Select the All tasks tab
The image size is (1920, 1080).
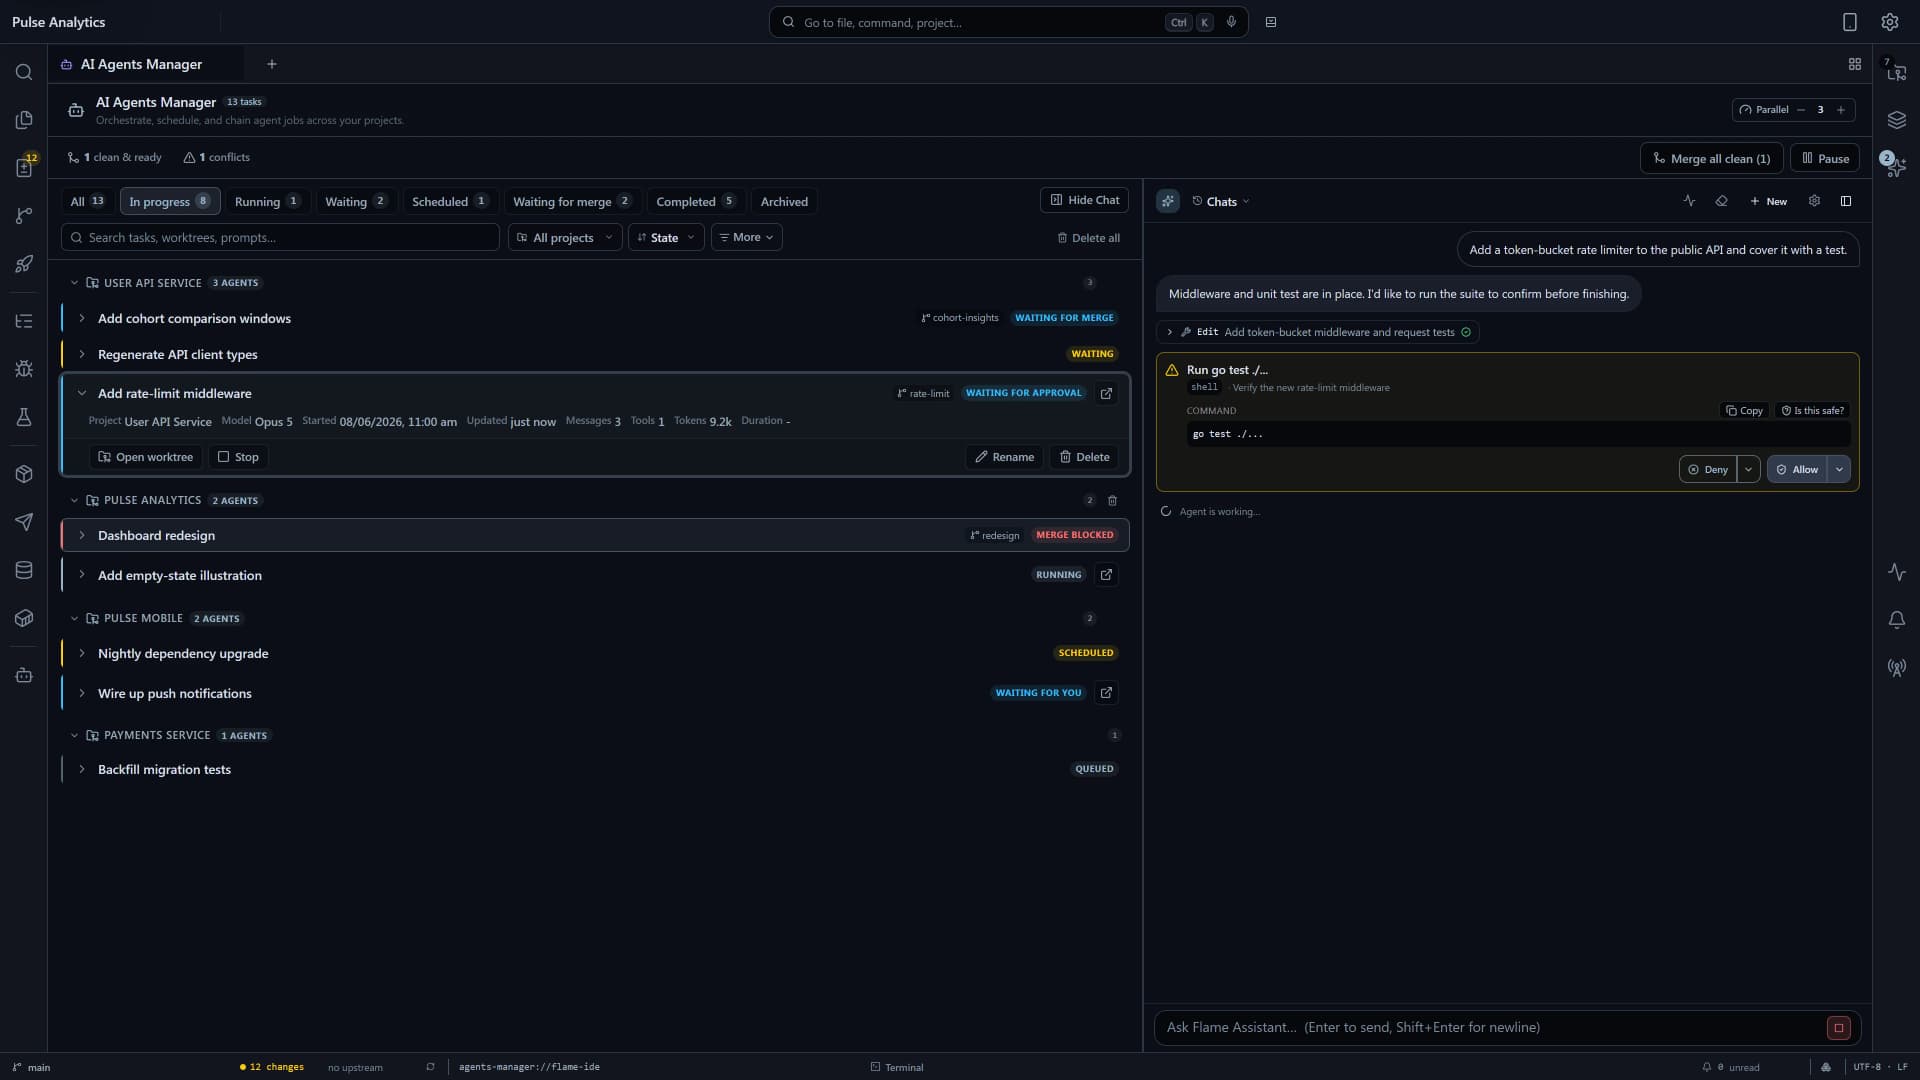pyautogui.click(x=87, y=201)
